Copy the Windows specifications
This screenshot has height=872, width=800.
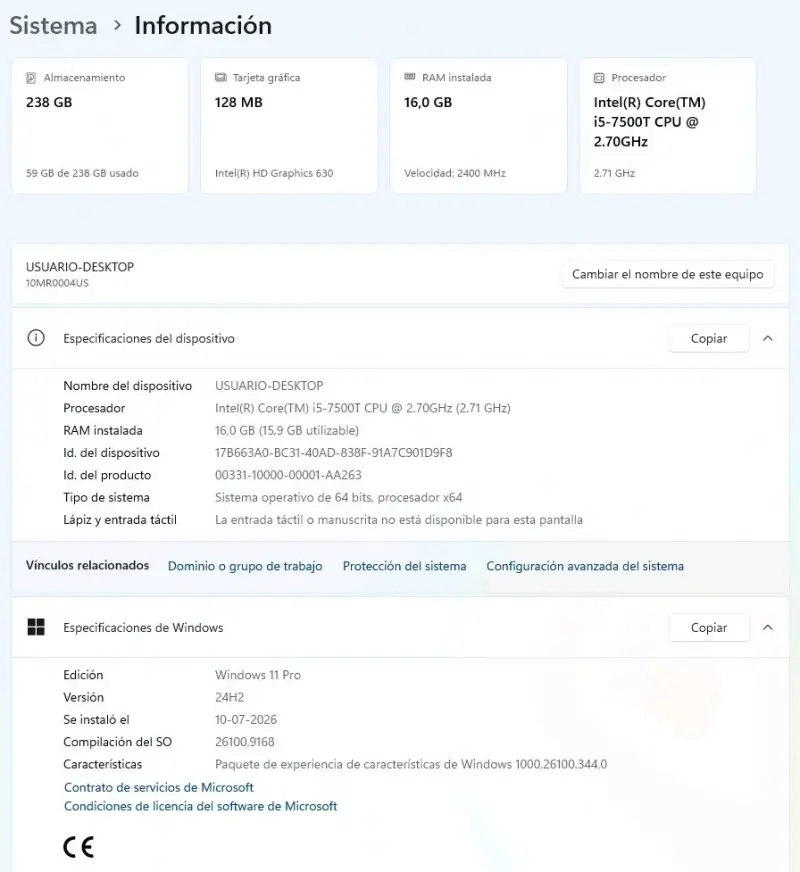click(x=709, y=627)
